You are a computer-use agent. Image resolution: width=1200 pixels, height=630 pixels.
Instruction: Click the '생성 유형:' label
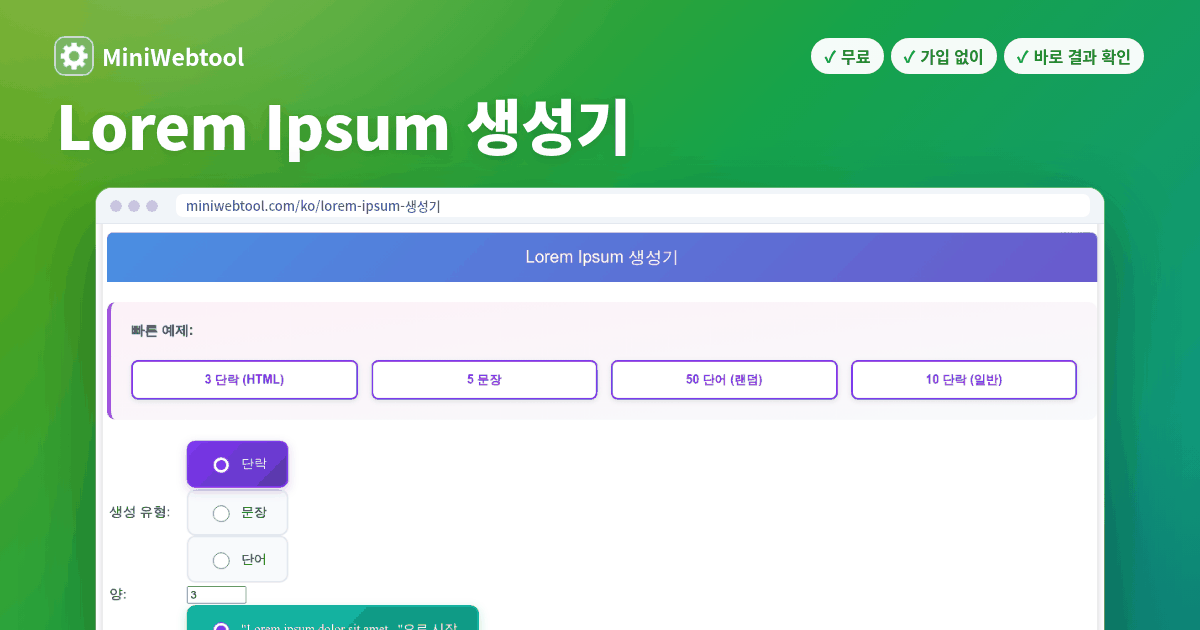pos(140,512)
